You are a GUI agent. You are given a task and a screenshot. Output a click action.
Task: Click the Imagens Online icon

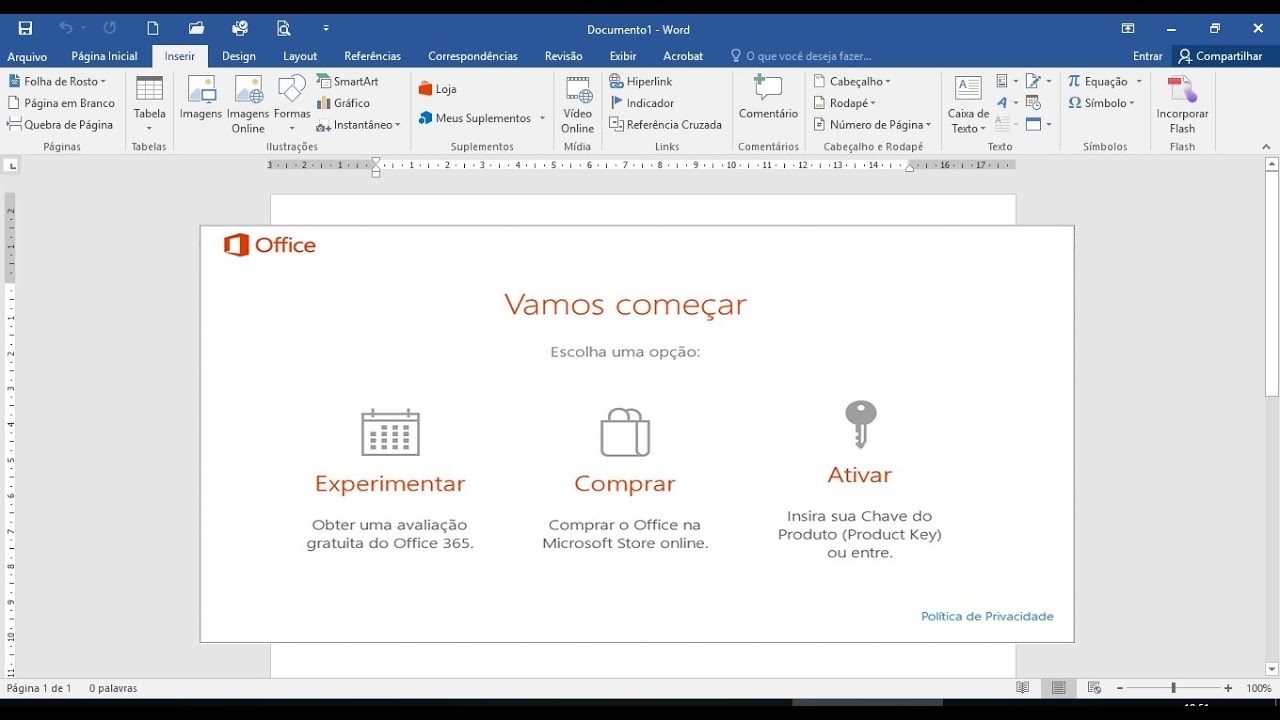coord(248,104)
